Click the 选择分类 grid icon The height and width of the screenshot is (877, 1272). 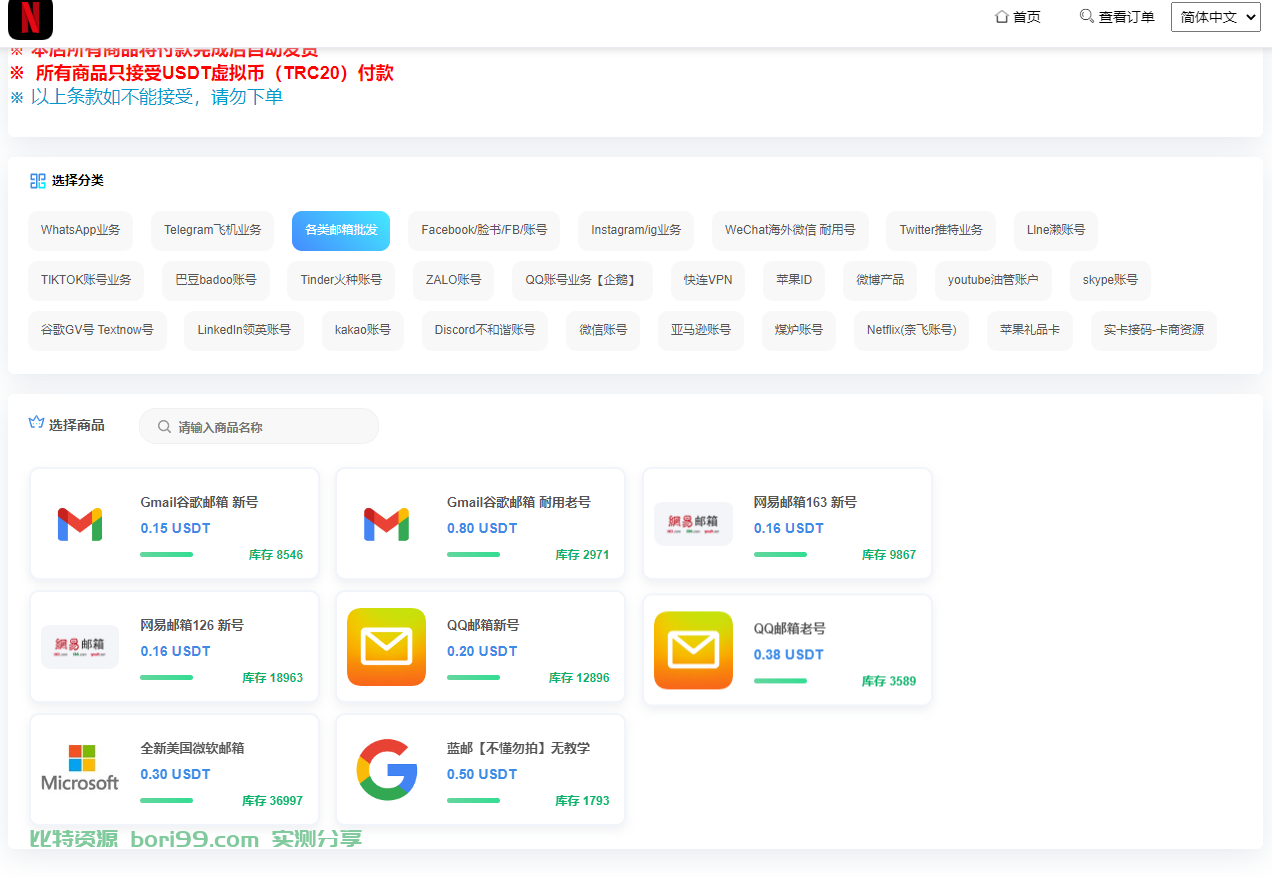tap(38, 181)
